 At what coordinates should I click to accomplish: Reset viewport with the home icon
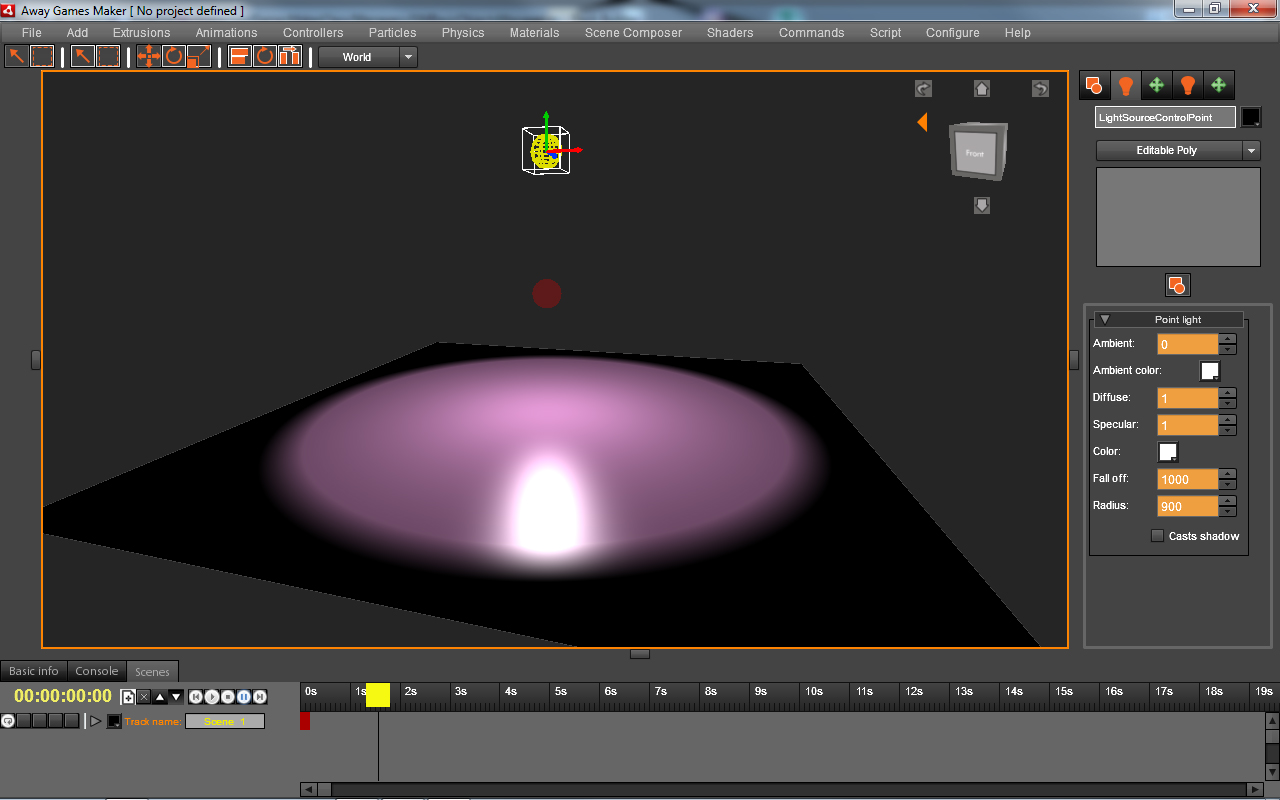982,89
